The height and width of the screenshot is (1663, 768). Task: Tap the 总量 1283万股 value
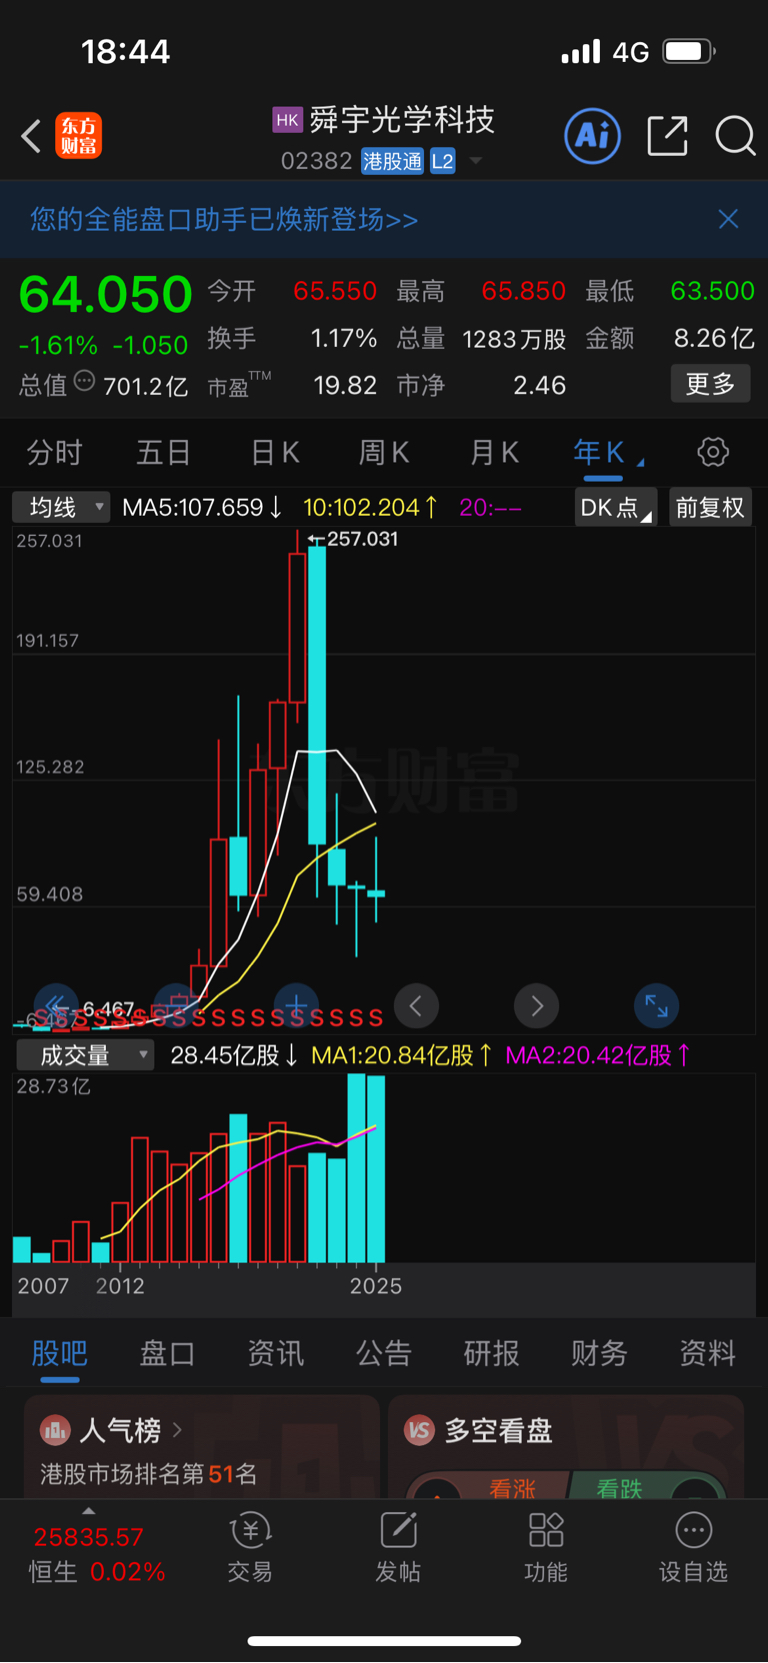[514, 339]
